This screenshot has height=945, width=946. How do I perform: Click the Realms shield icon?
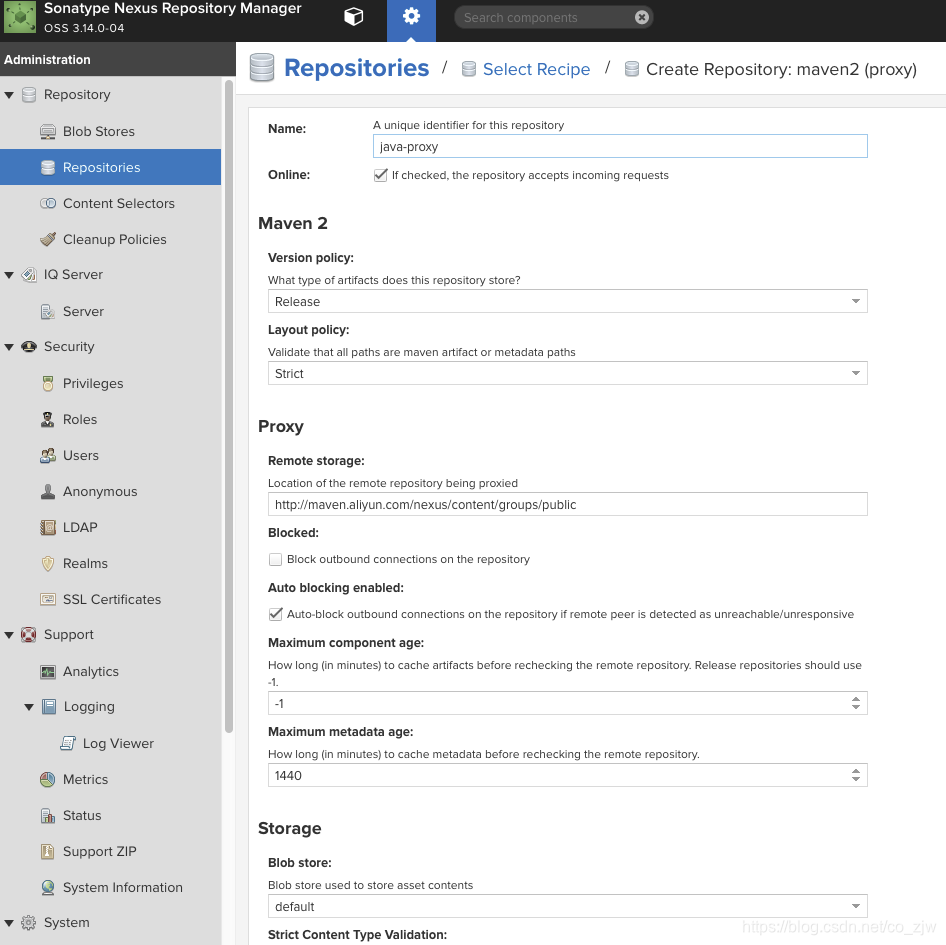[48, 564]
